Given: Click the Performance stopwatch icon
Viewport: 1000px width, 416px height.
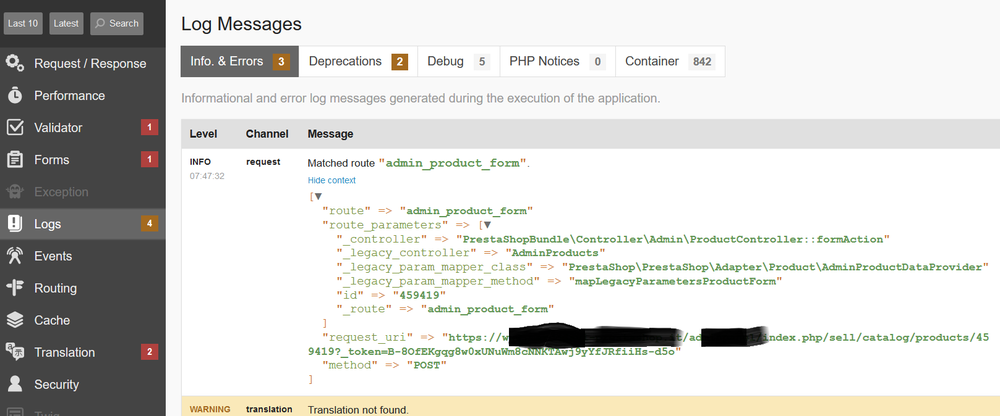Looking at the screenshot, I should coord(15,96).
